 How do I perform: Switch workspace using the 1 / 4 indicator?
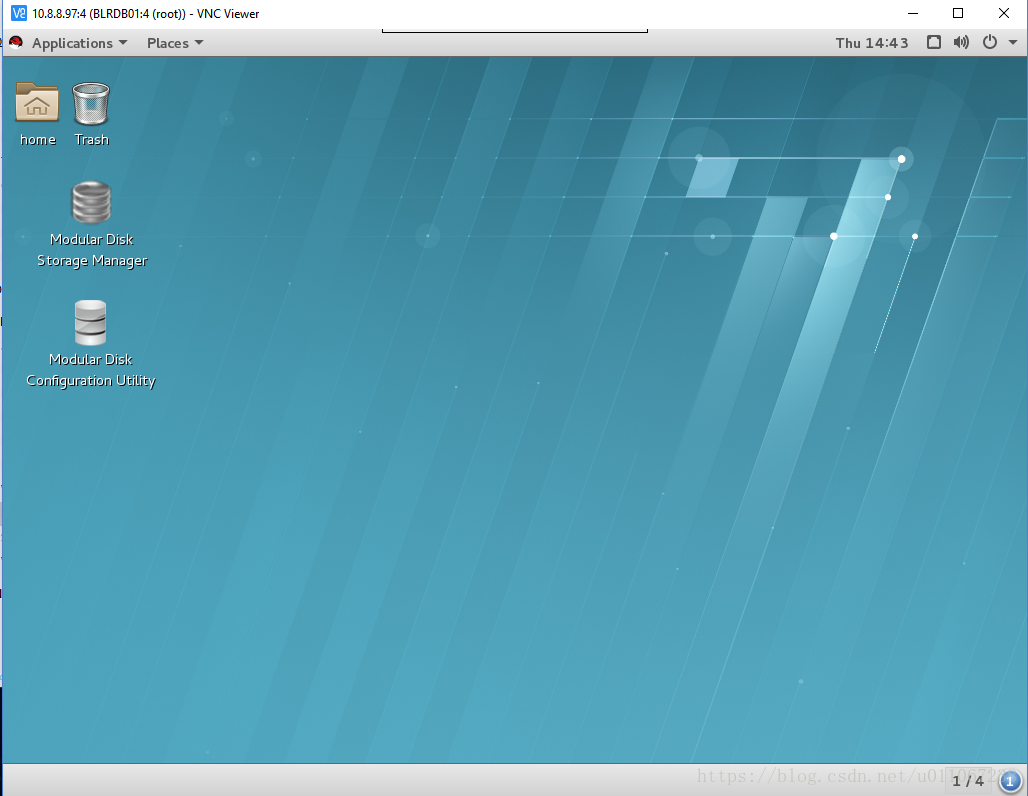[968, 781]
